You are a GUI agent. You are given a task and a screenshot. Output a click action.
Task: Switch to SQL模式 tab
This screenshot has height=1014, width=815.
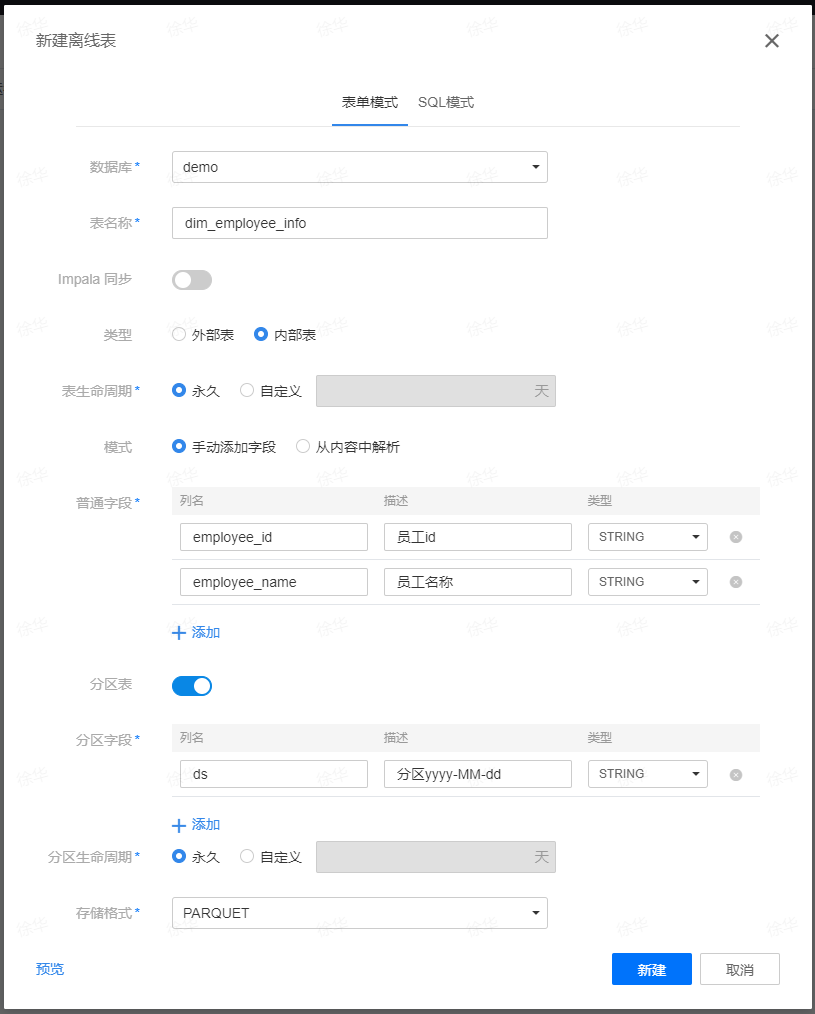click(x=446, y=102)
